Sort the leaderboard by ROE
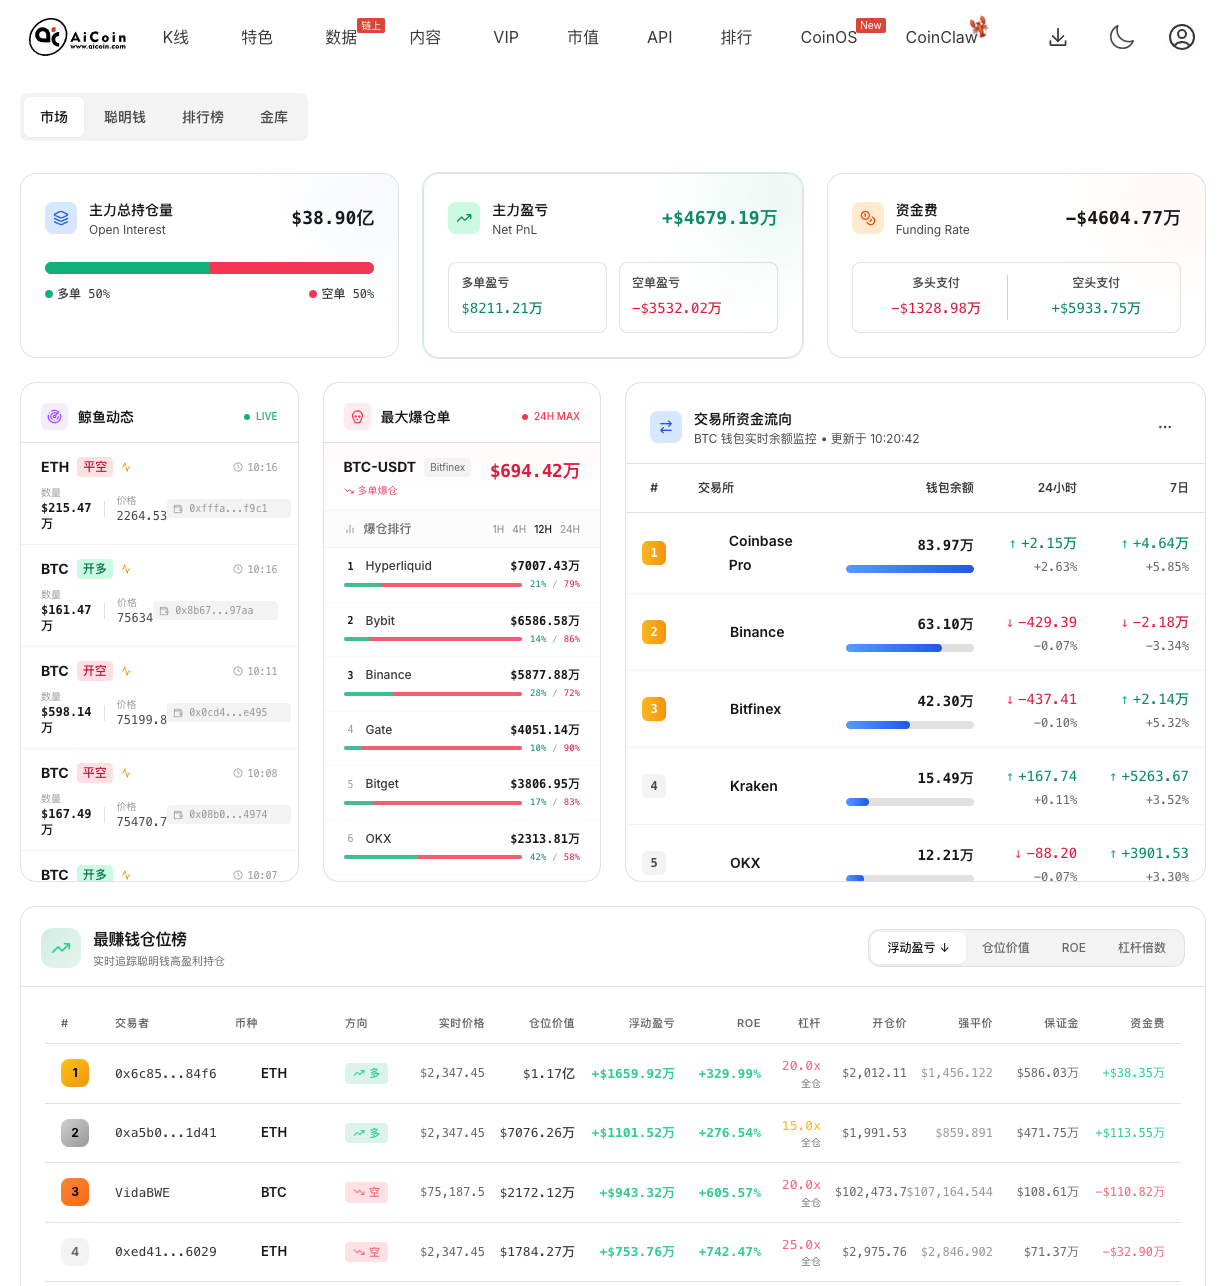1229x1286 pixels. point(1073,947)
